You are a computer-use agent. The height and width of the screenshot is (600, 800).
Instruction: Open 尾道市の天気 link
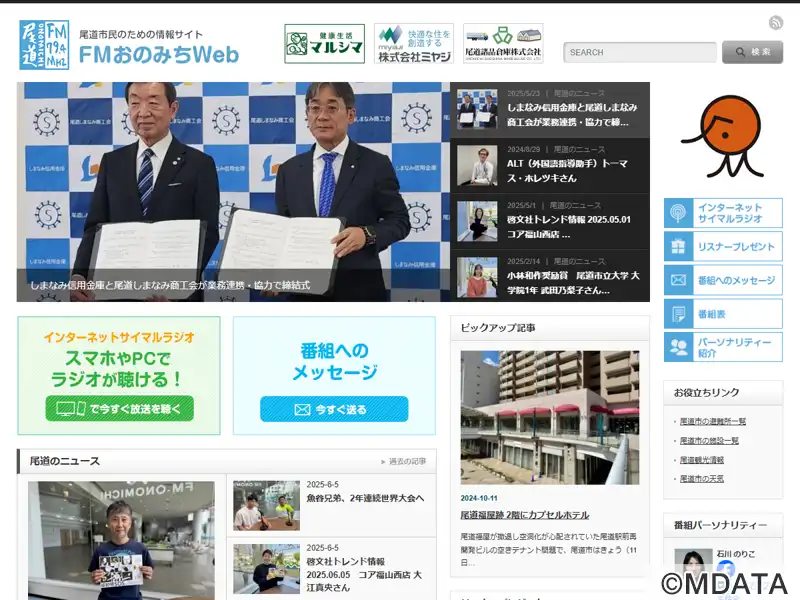702,479
